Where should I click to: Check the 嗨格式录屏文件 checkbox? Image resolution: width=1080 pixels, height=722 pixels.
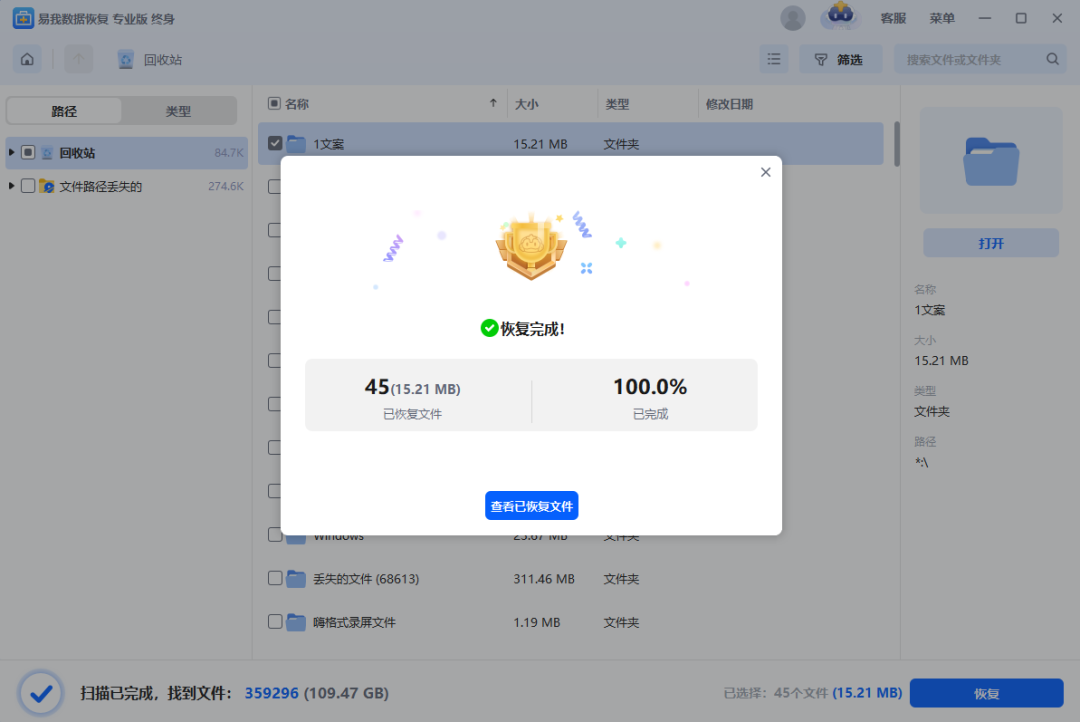click(275, 621)
